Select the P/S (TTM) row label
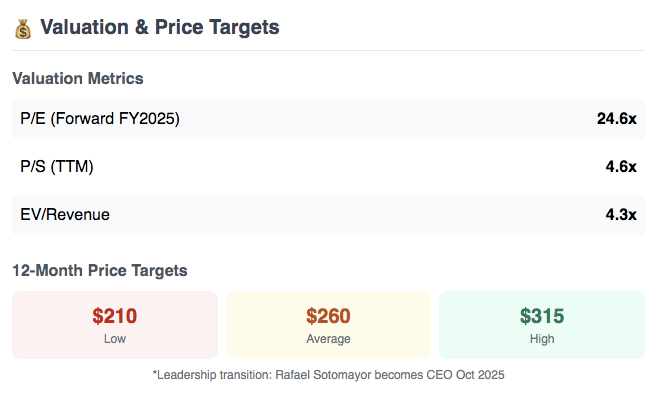668x397 pixels. click(57, 167)
